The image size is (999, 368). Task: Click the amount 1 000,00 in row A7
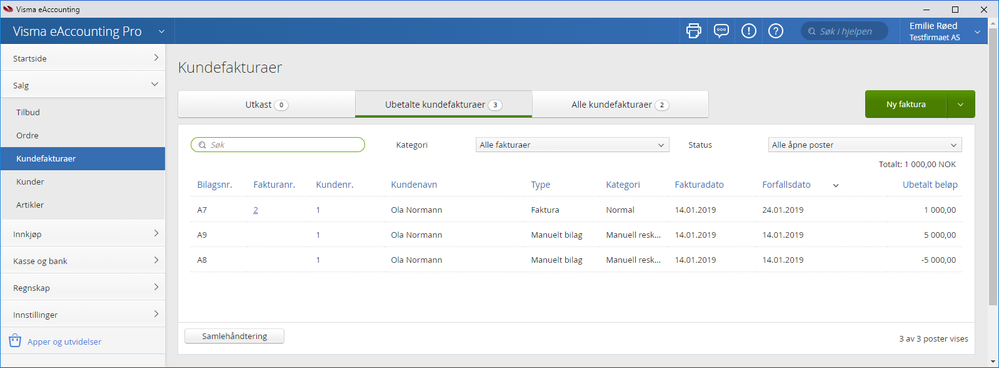(x=939, y=210)
